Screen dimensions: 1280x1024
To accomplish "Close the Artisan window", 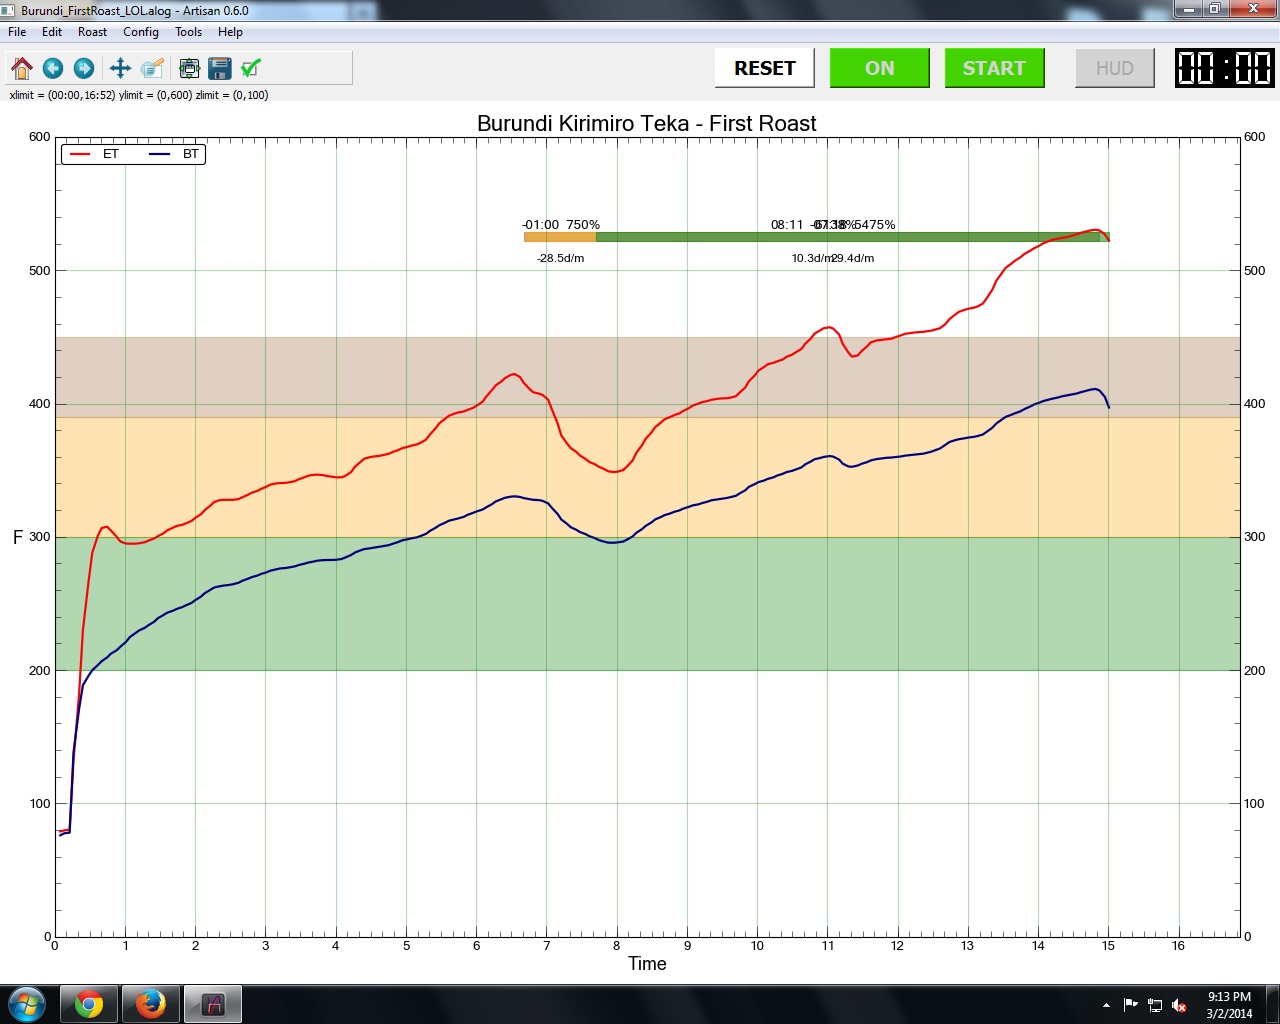I will click(1252, 9).
